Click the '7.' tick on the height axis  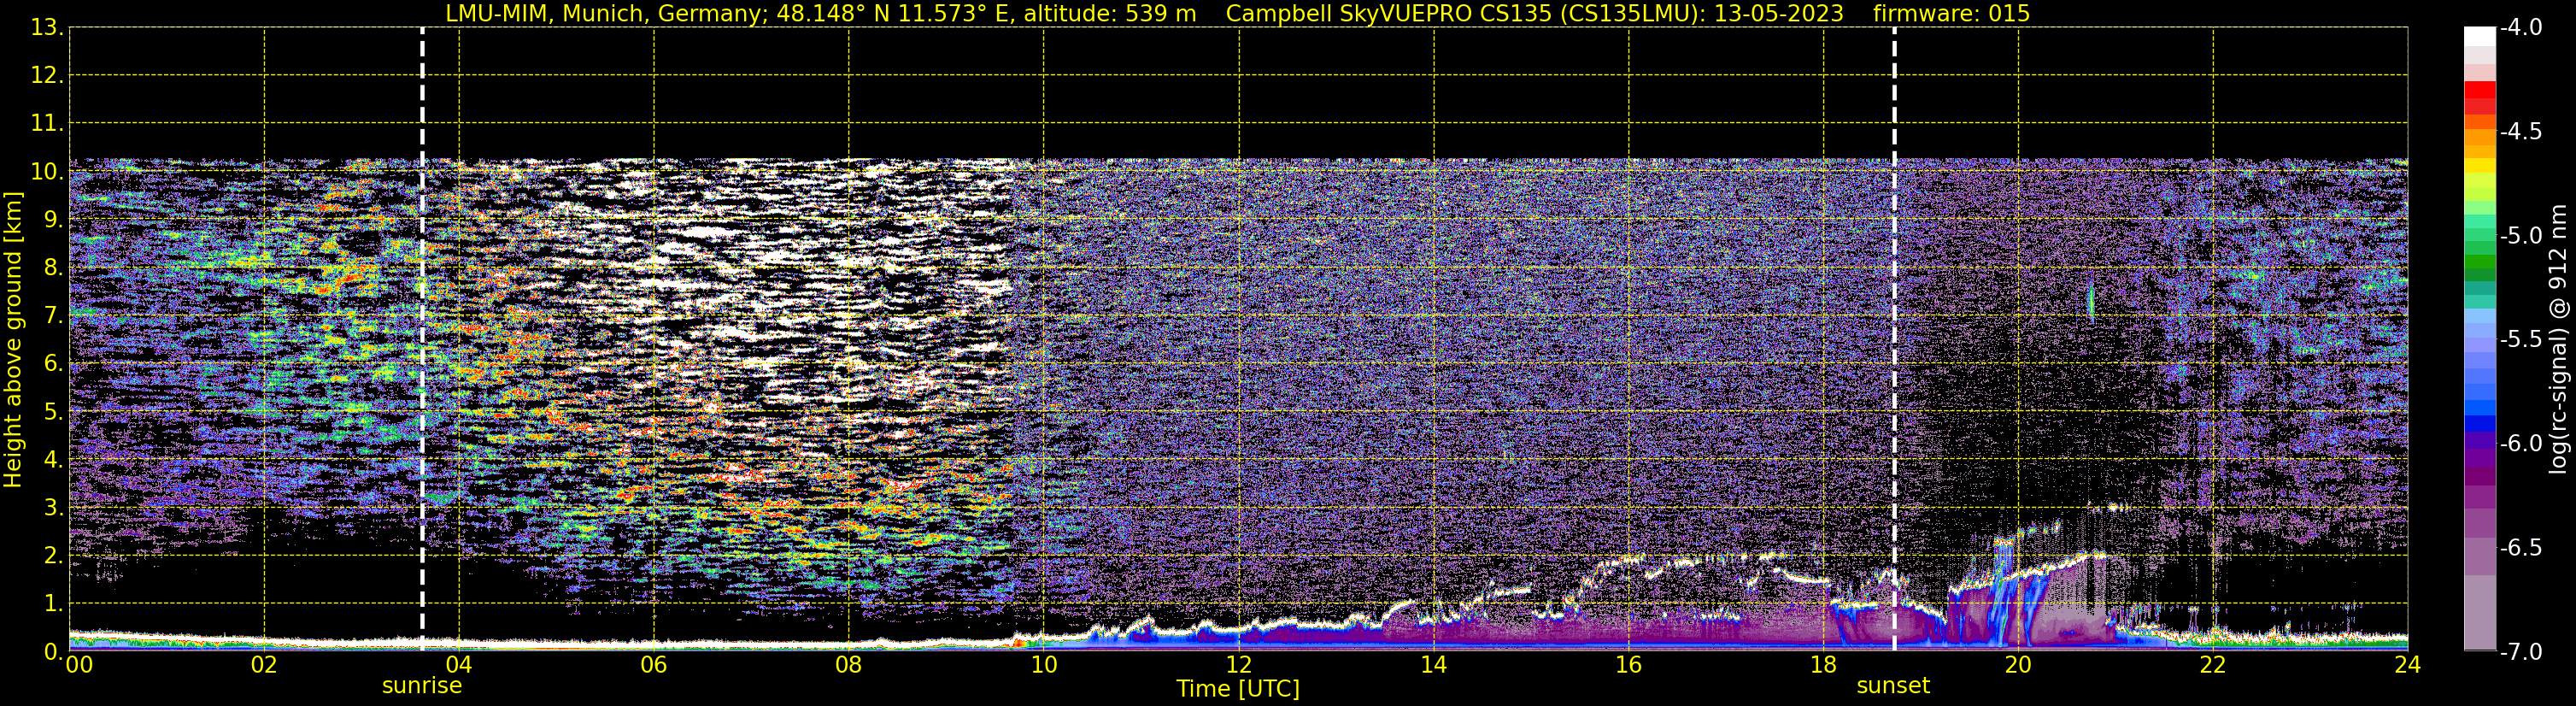coord(53,316)
